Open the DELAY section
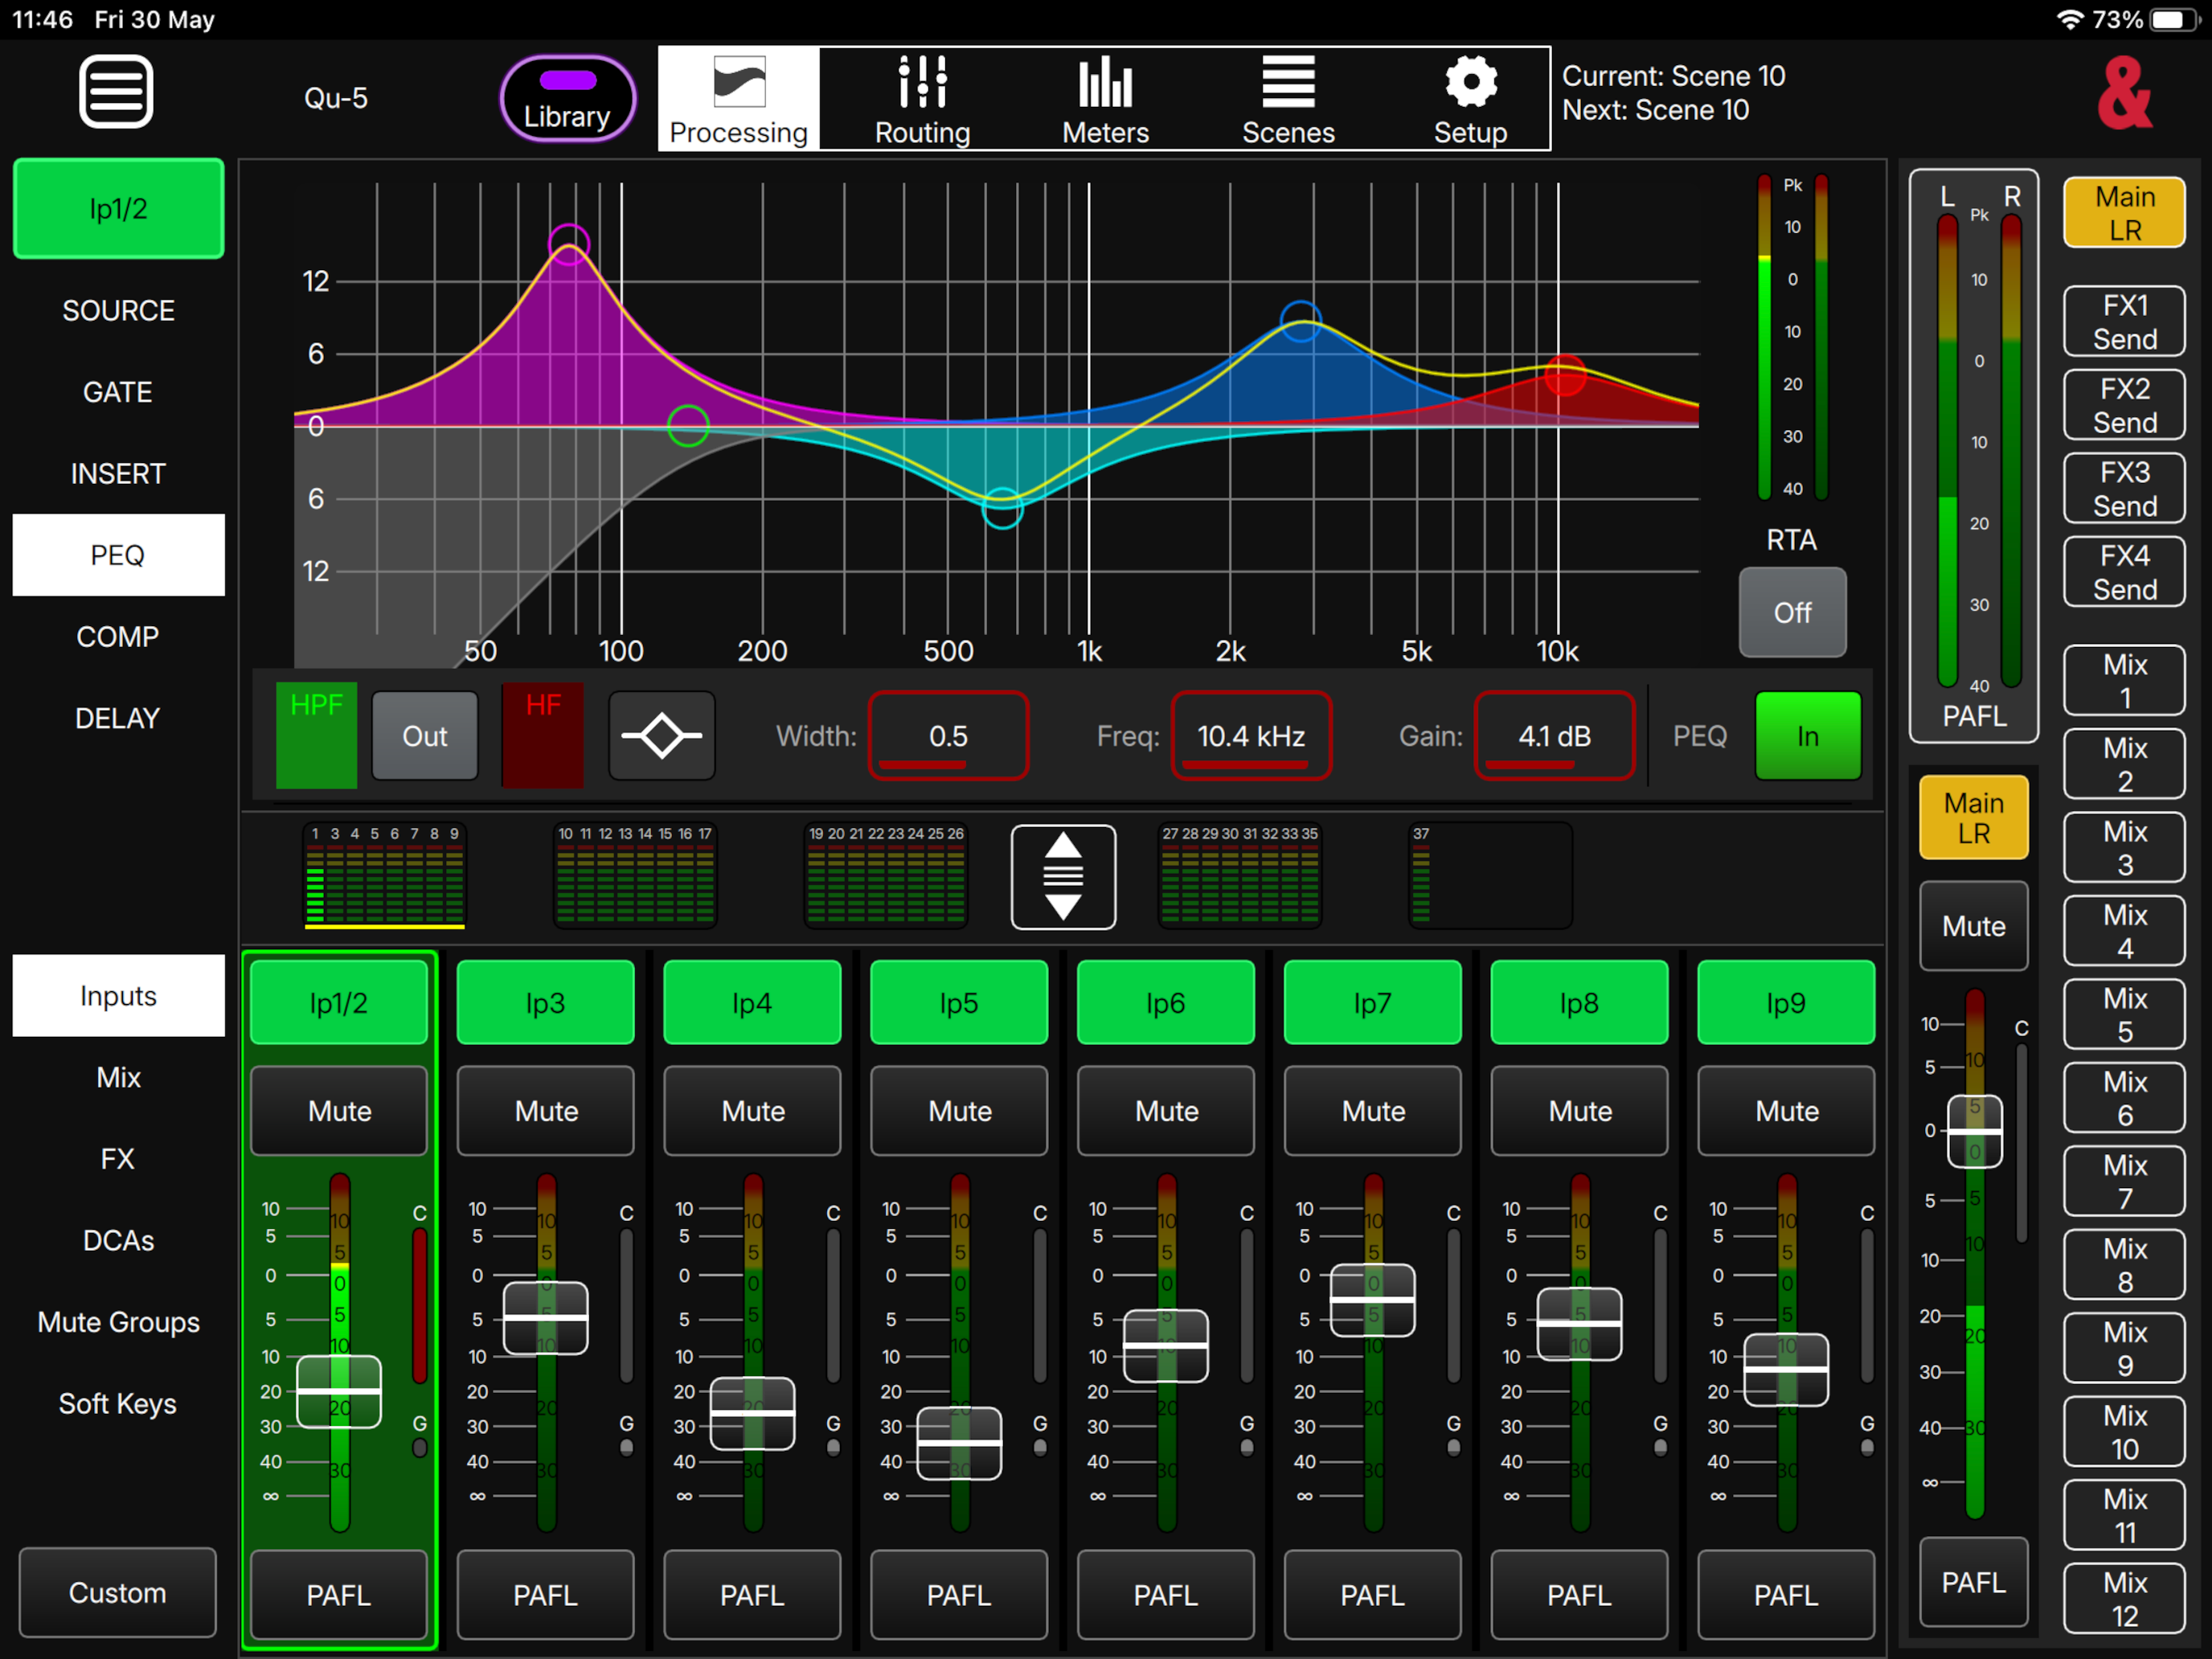The width and height of the screenshot is (2212, 1659). click(118, 718)
